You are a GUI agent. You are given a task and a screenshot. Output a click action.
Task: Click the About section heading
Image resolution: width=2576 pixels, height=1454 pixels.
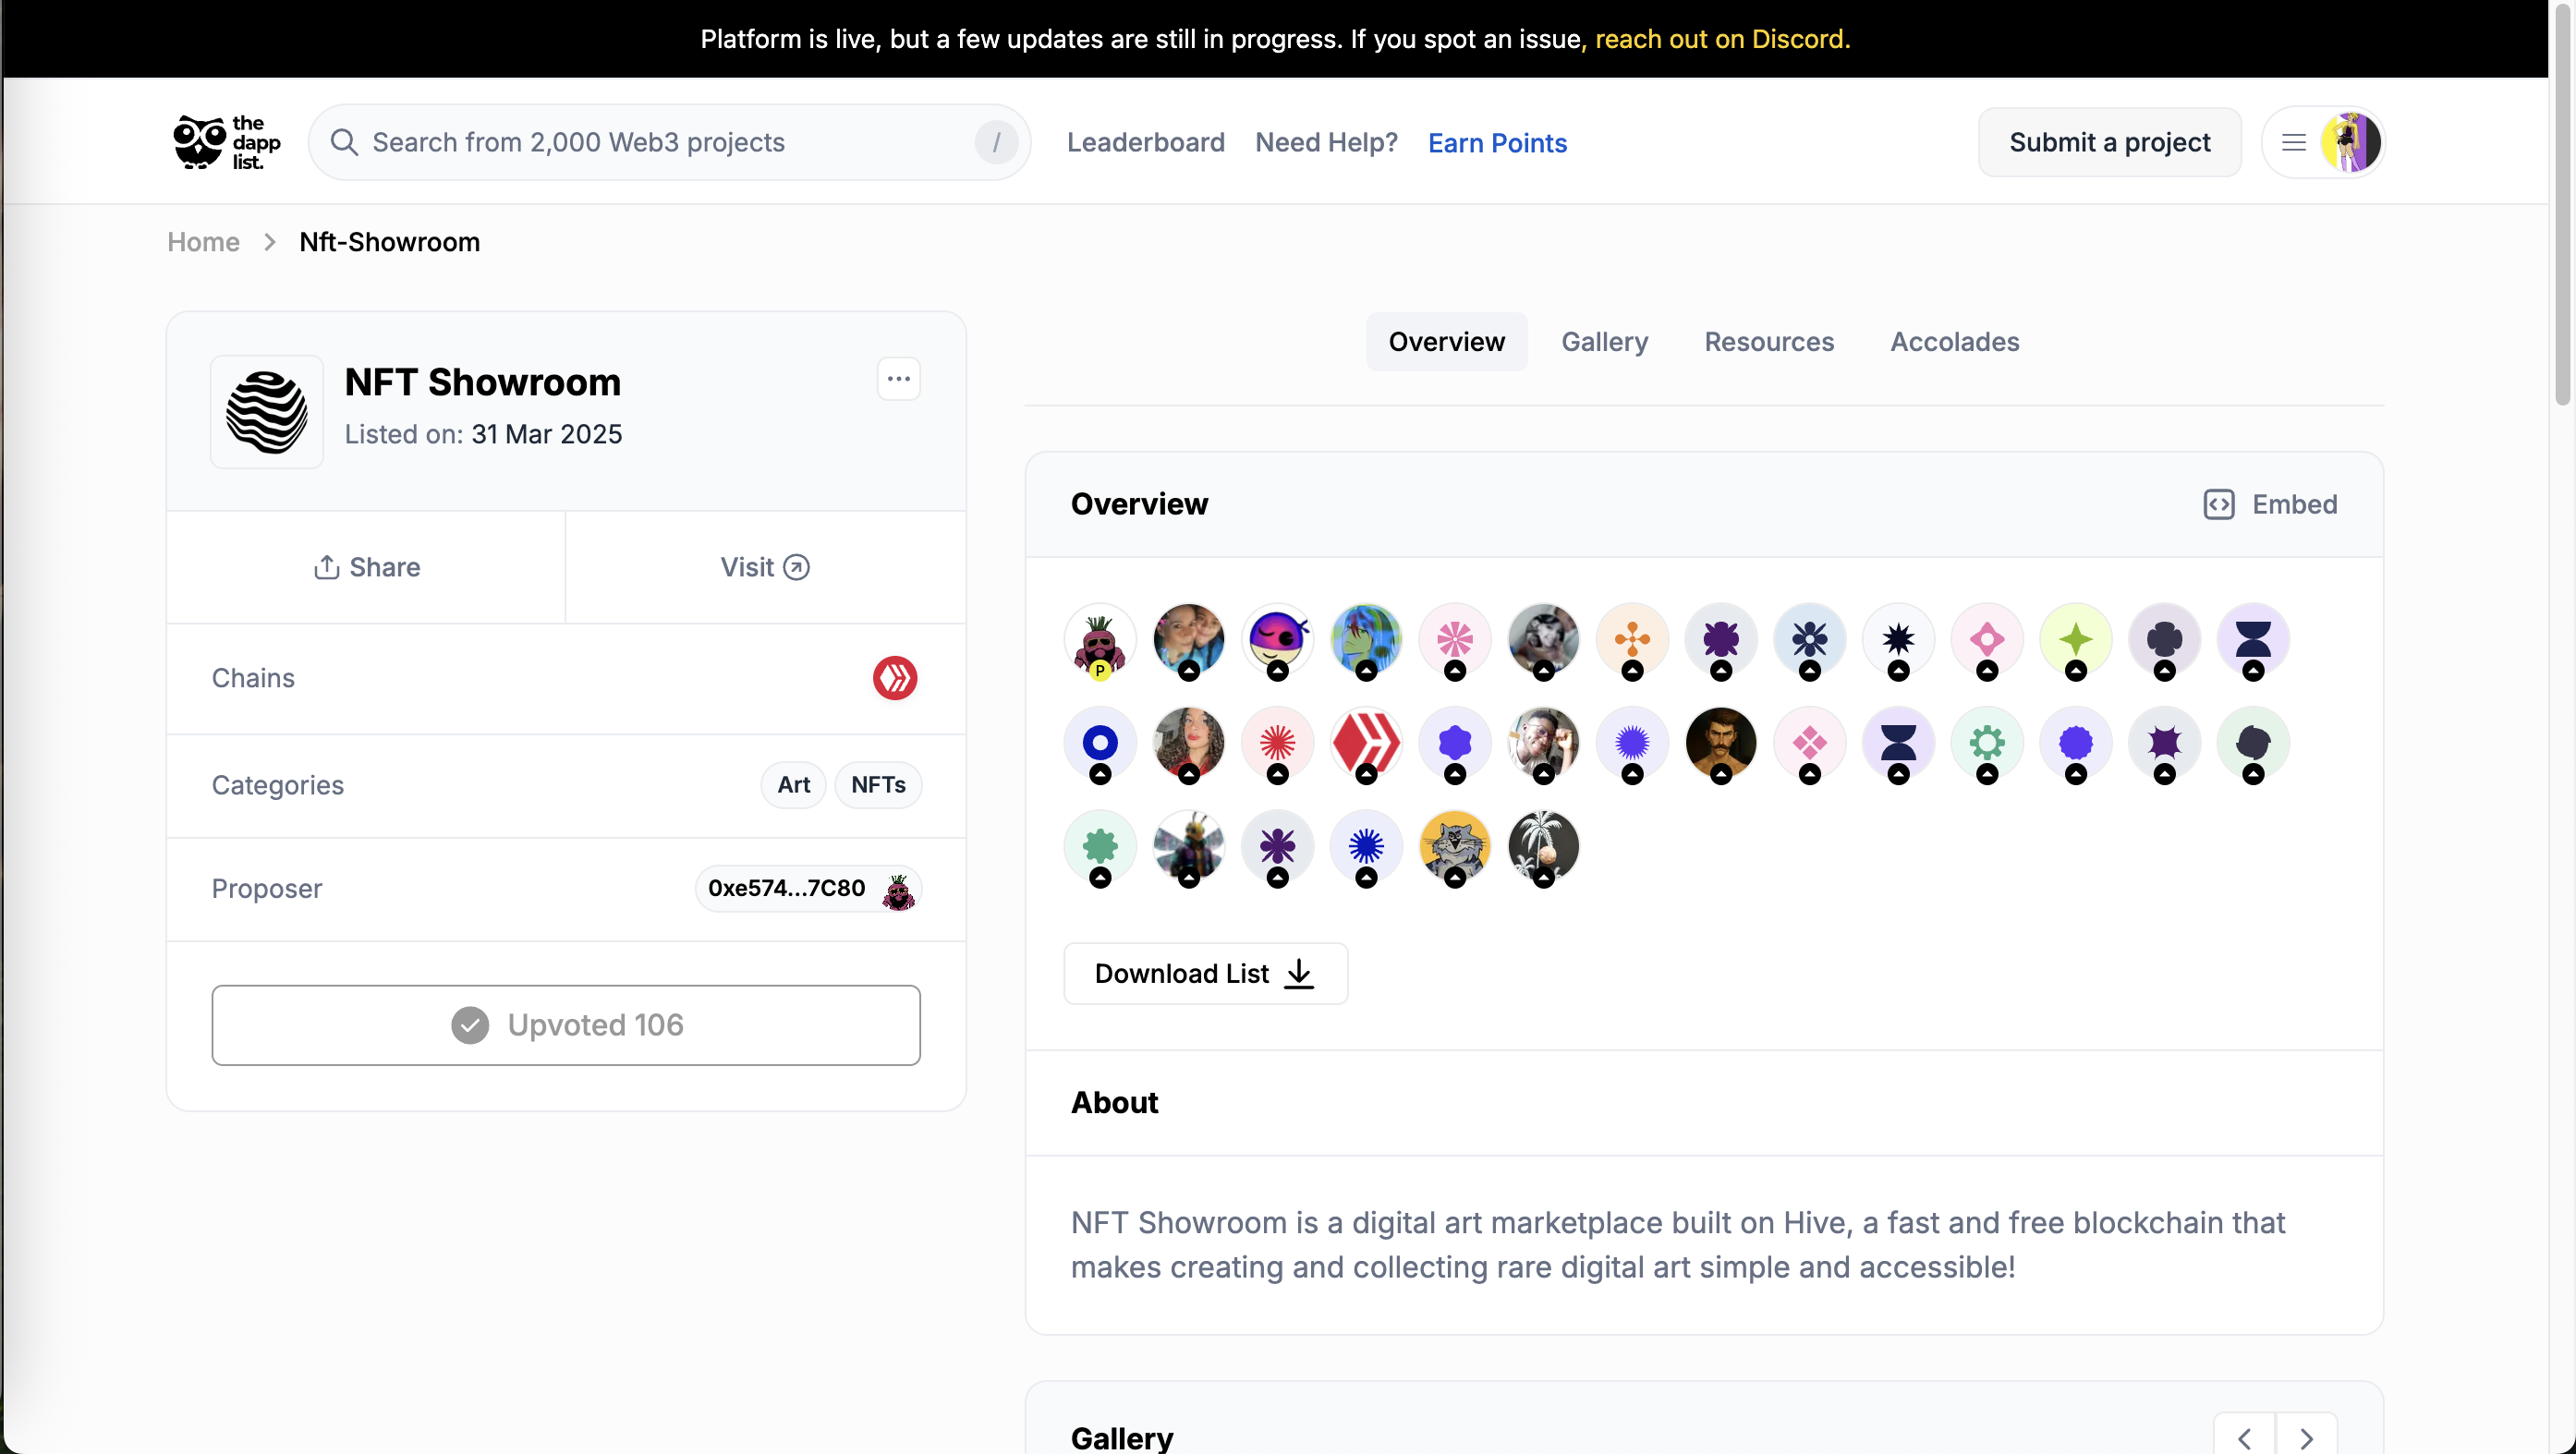[x=1114, y=1102]
